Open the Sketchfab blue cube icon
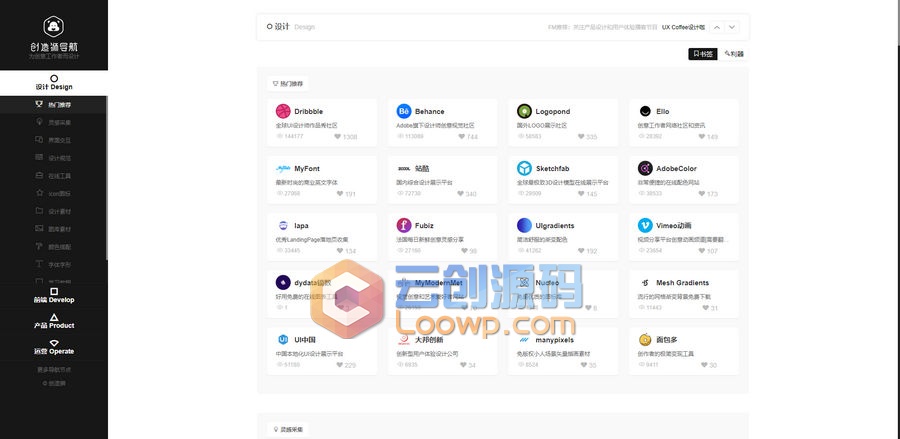The image size is (900, 439). coord(524,169)
